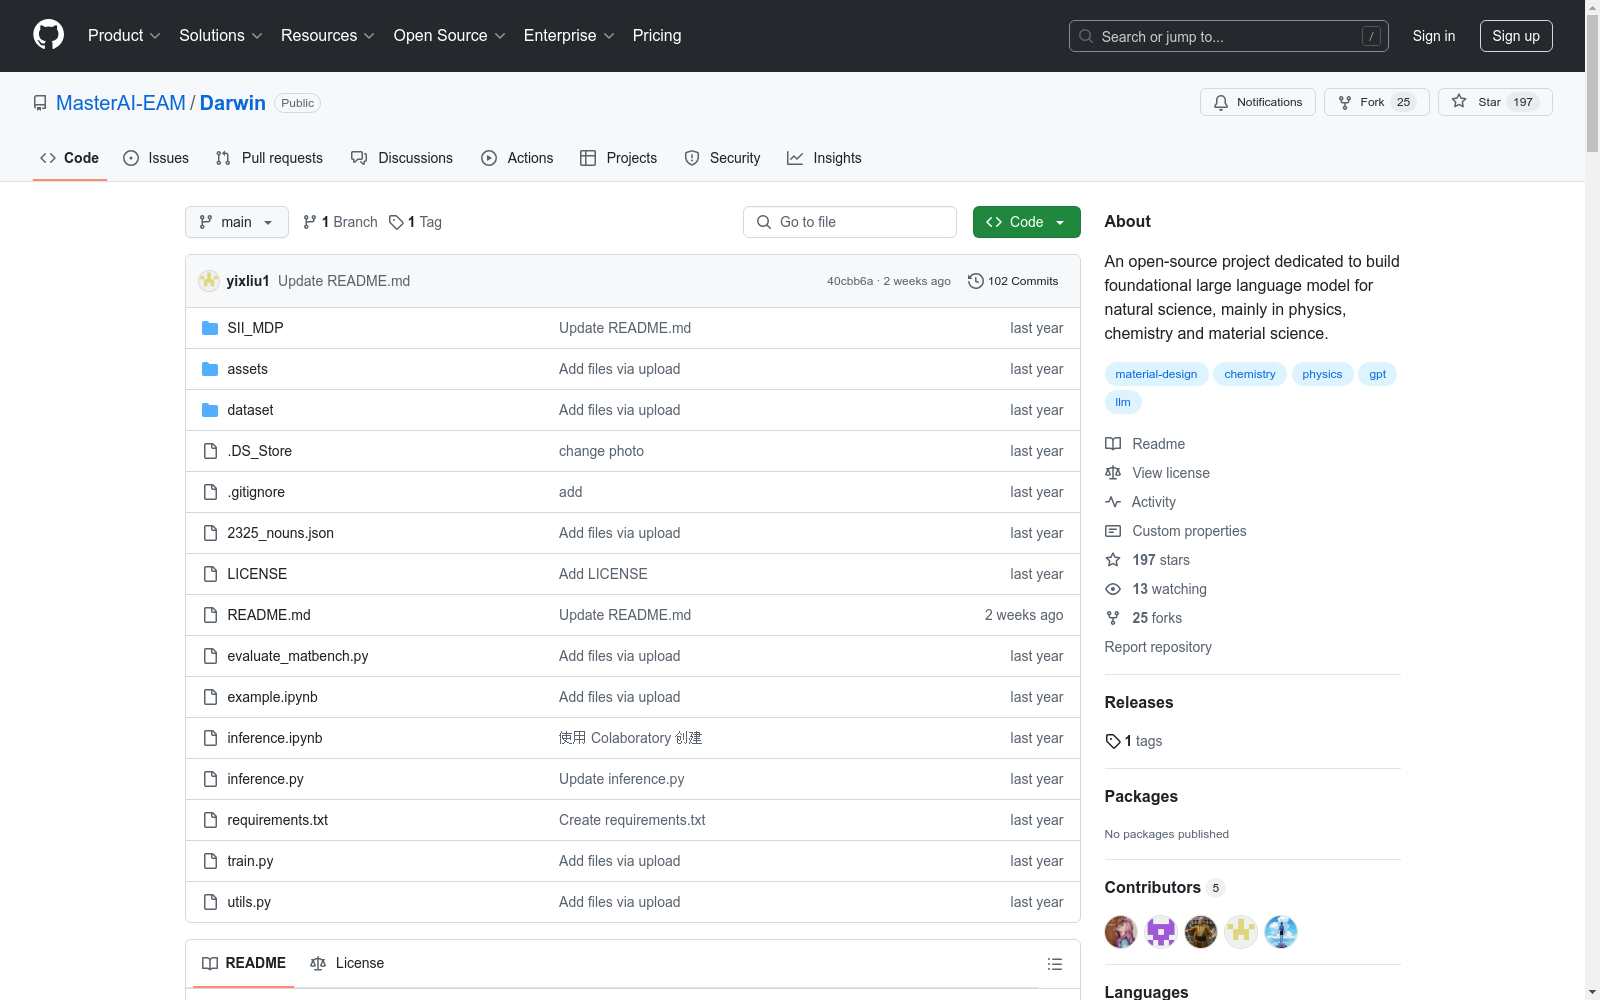Click Sign in link

(1434, 36)
